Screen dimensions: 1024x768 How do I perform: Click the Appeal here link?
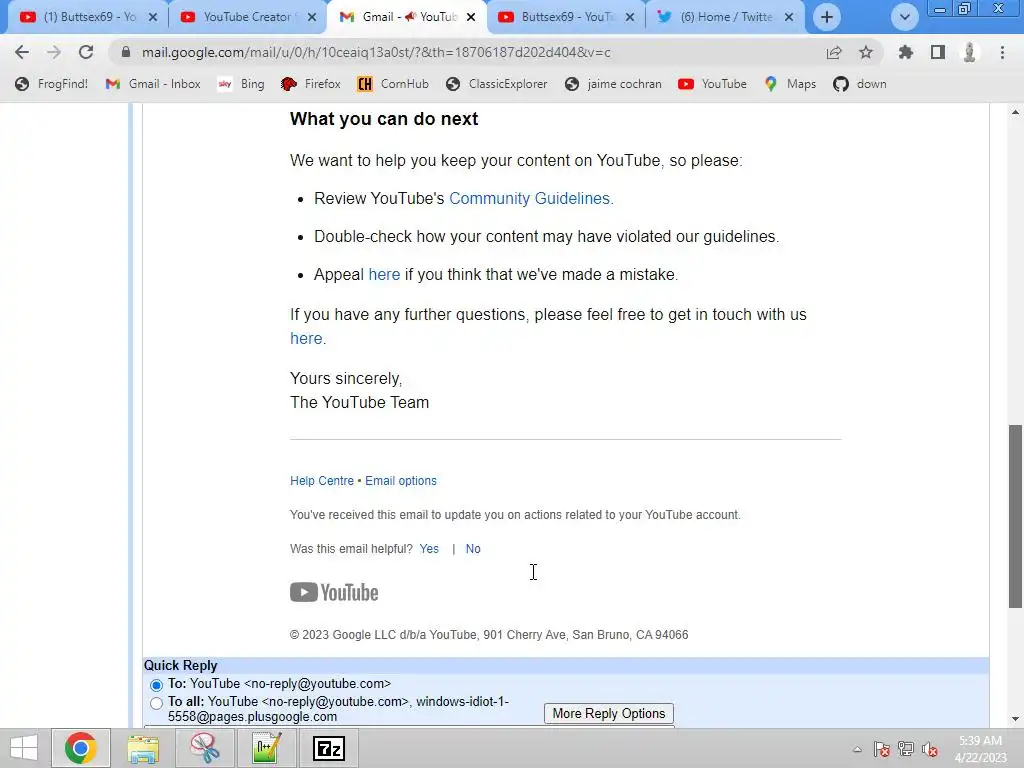[x=384, y=275]
